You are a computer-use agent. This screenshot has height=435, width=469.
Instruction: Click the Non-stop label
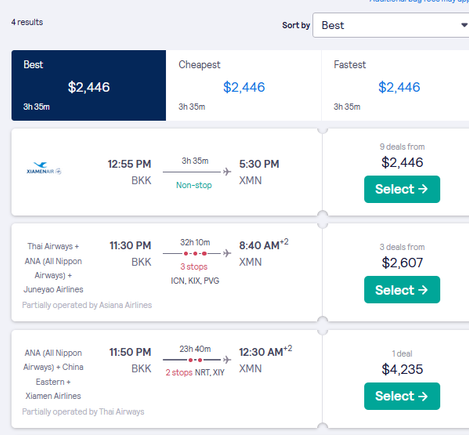coord(194,185)
